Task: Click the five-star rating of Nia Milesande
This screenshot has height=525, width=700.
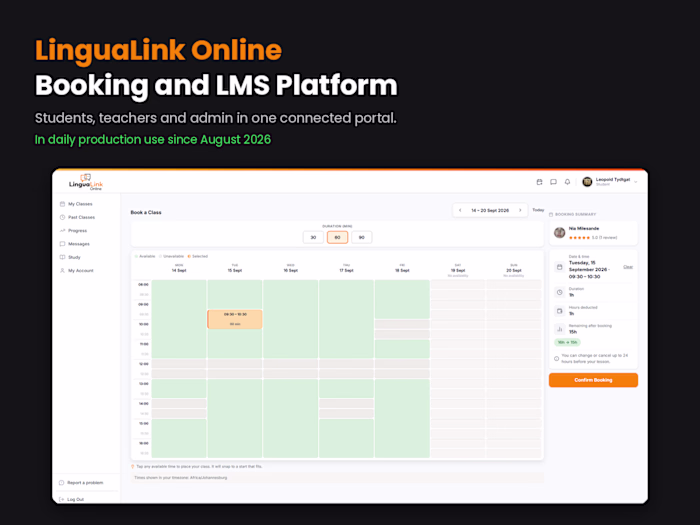Action: tap(579, 238)
